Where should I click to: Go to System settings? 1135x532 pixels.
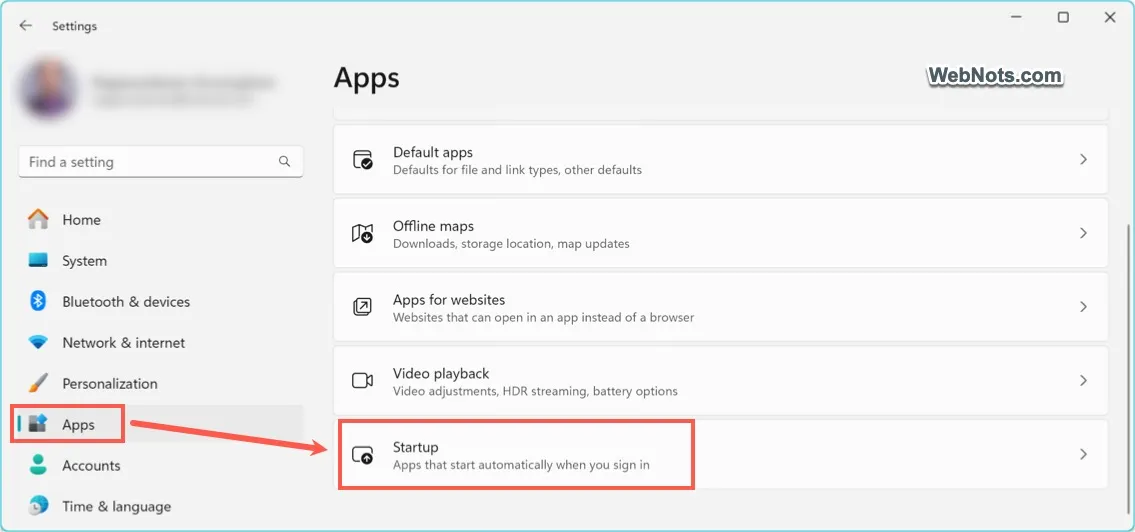coord(161,261)
